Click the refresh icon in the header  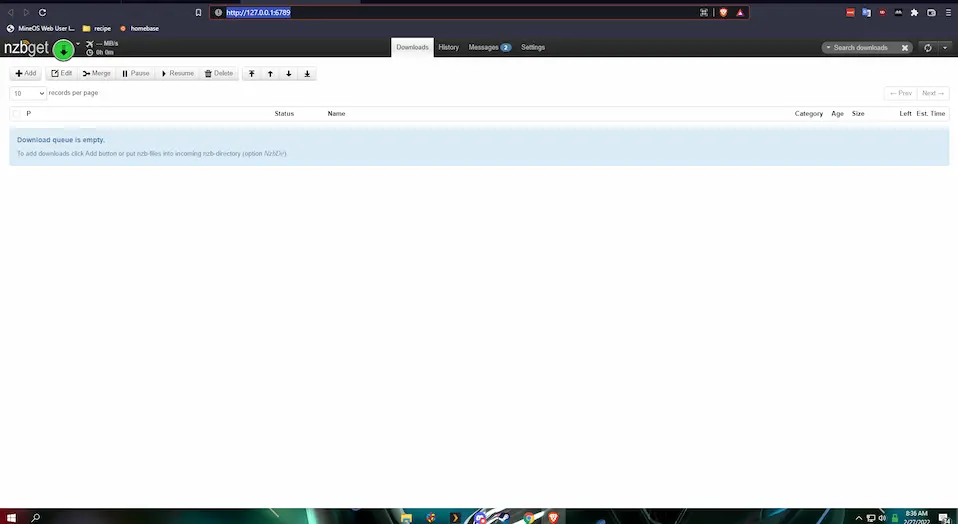pos(928,48)
